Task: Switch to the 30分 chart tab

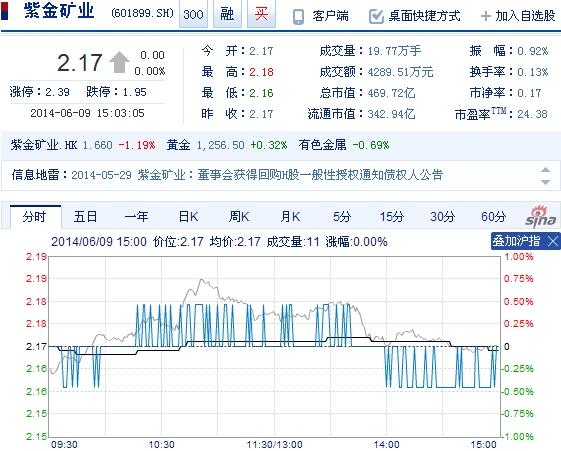Action: tap(443, 217)
